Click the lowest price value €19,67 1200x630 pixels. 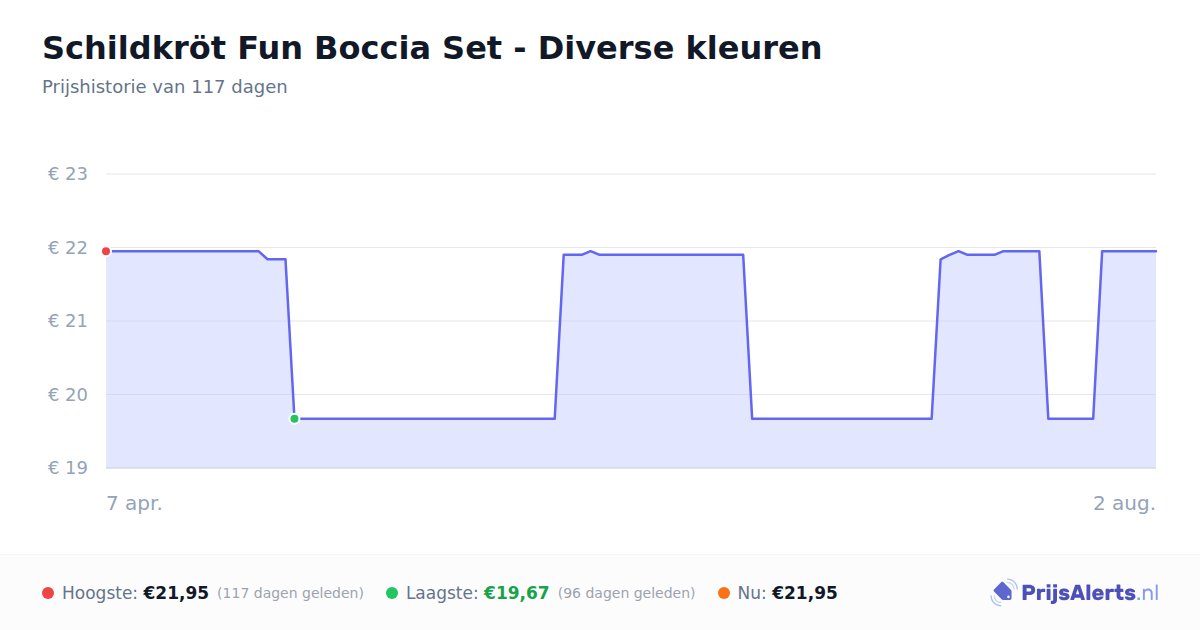517,593
